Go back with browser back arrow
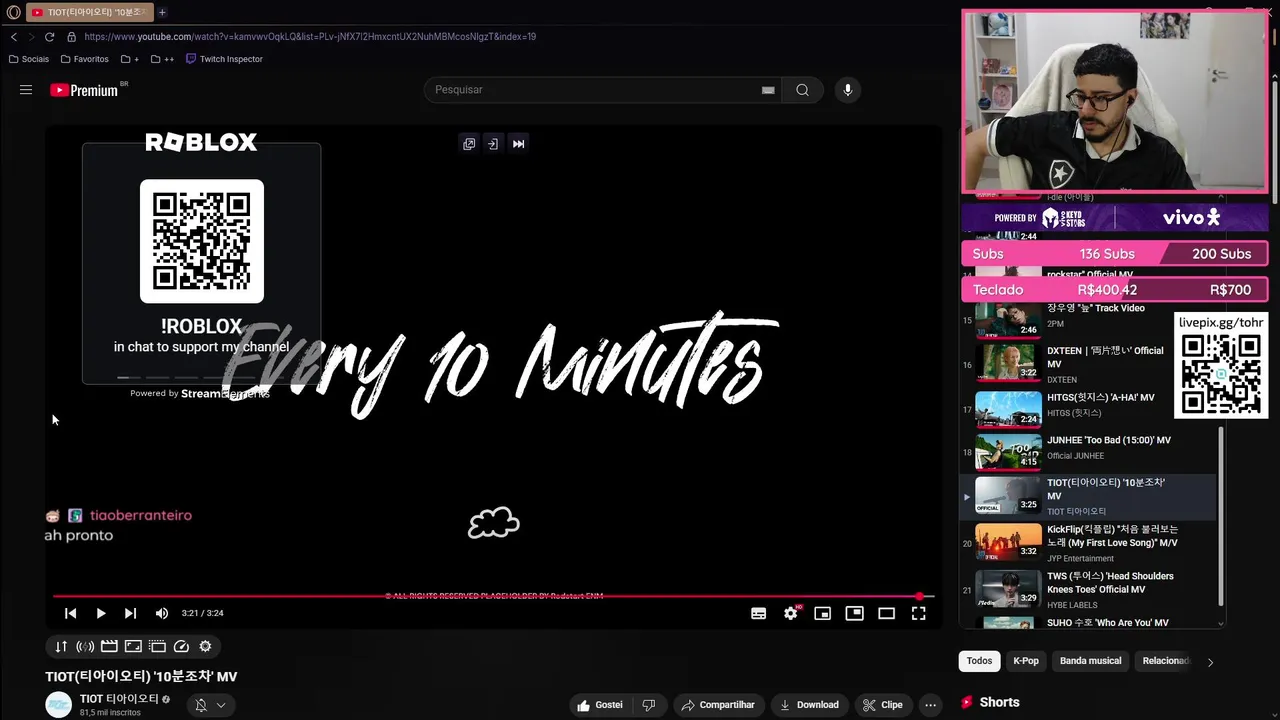Screen dimensions: 1280x720 tap(14, 37)
